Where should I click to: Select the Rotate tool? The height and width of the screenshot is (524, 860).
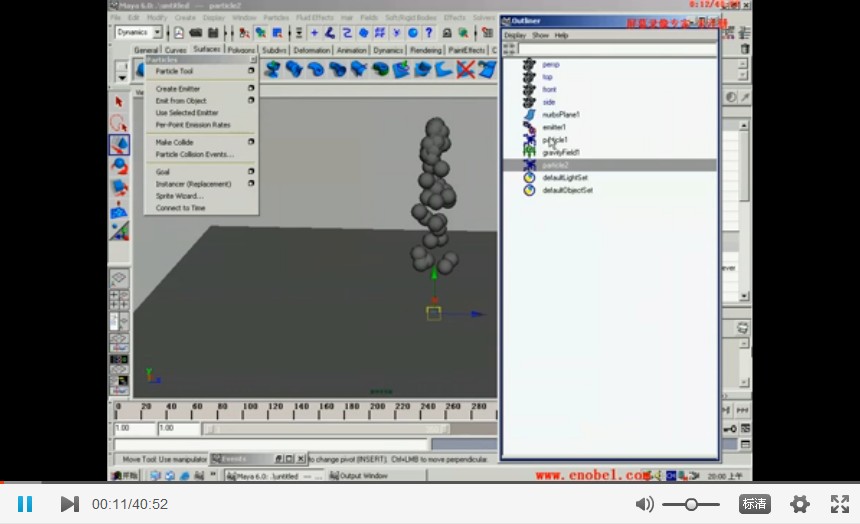click(119, 166)
